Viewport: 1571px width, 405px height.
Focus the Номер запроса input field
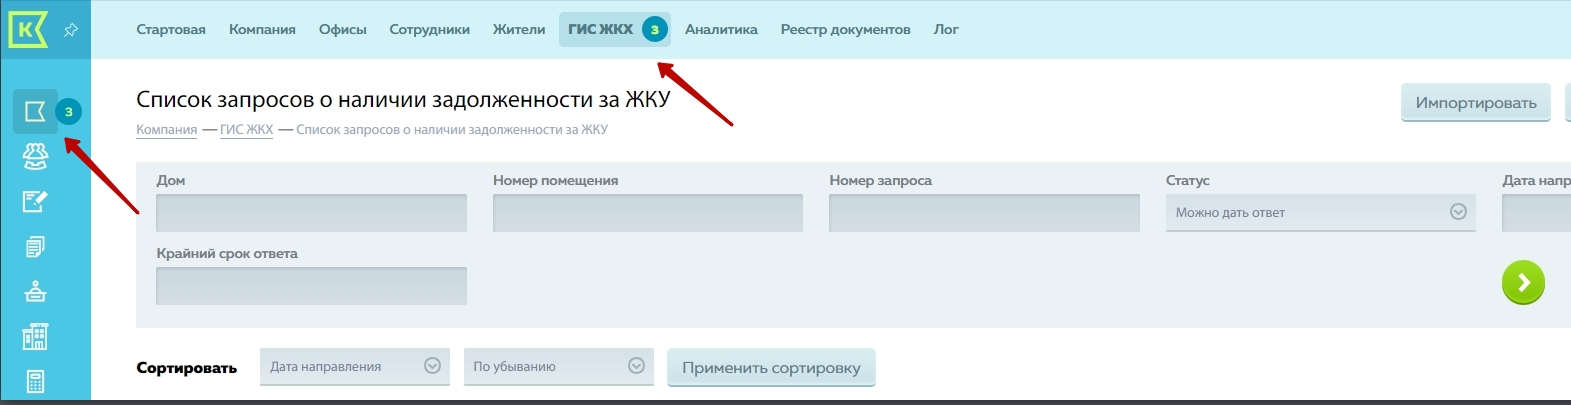click(x=984, y=213)
